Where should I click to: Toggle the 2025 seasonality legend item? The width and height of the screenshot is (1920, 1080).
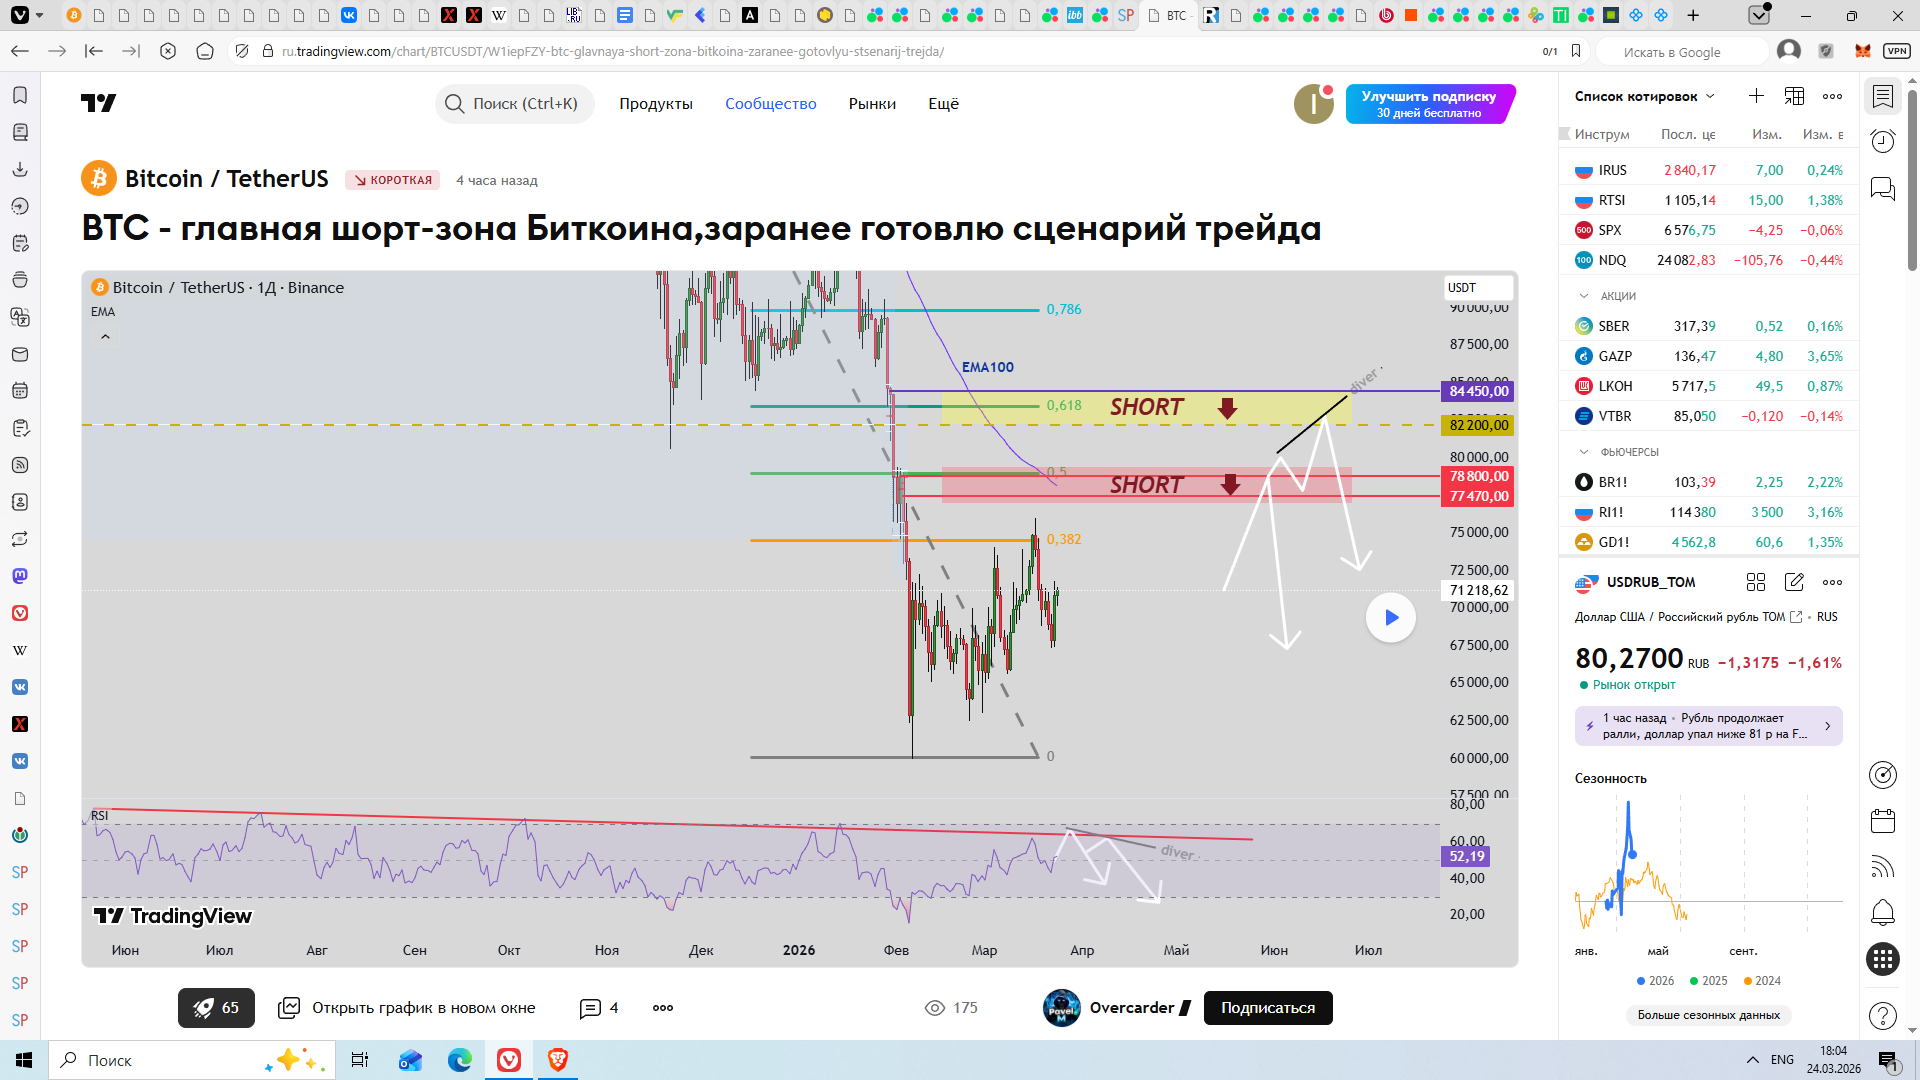pyautogui.click(x=1708, y=981)
